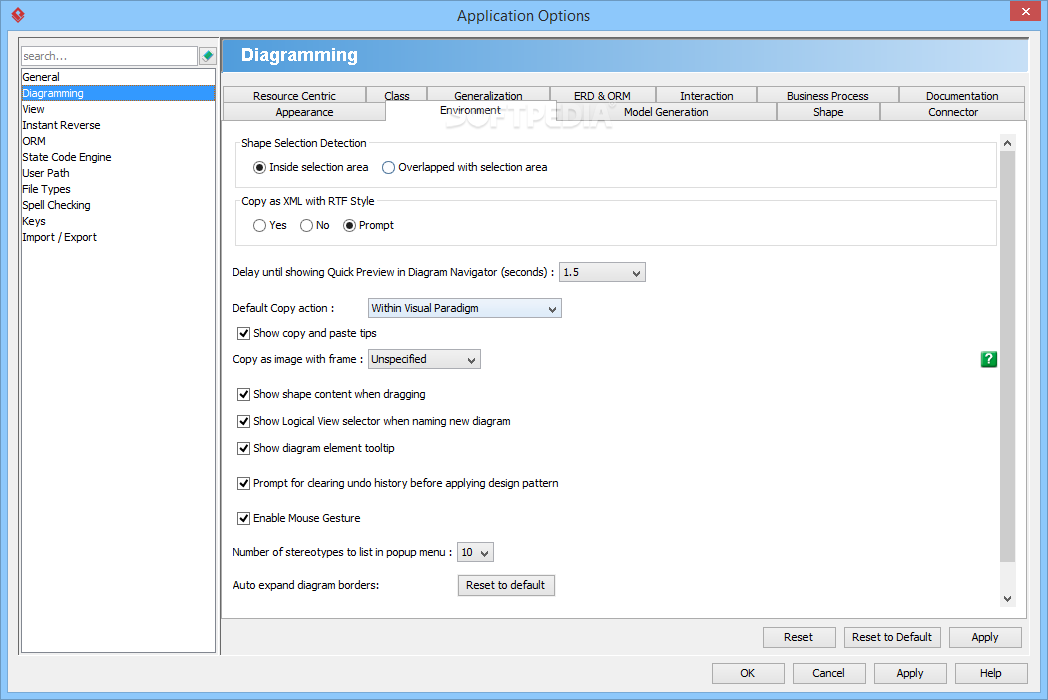
Task: Select State Code Engine category
Action: [118, 157]
